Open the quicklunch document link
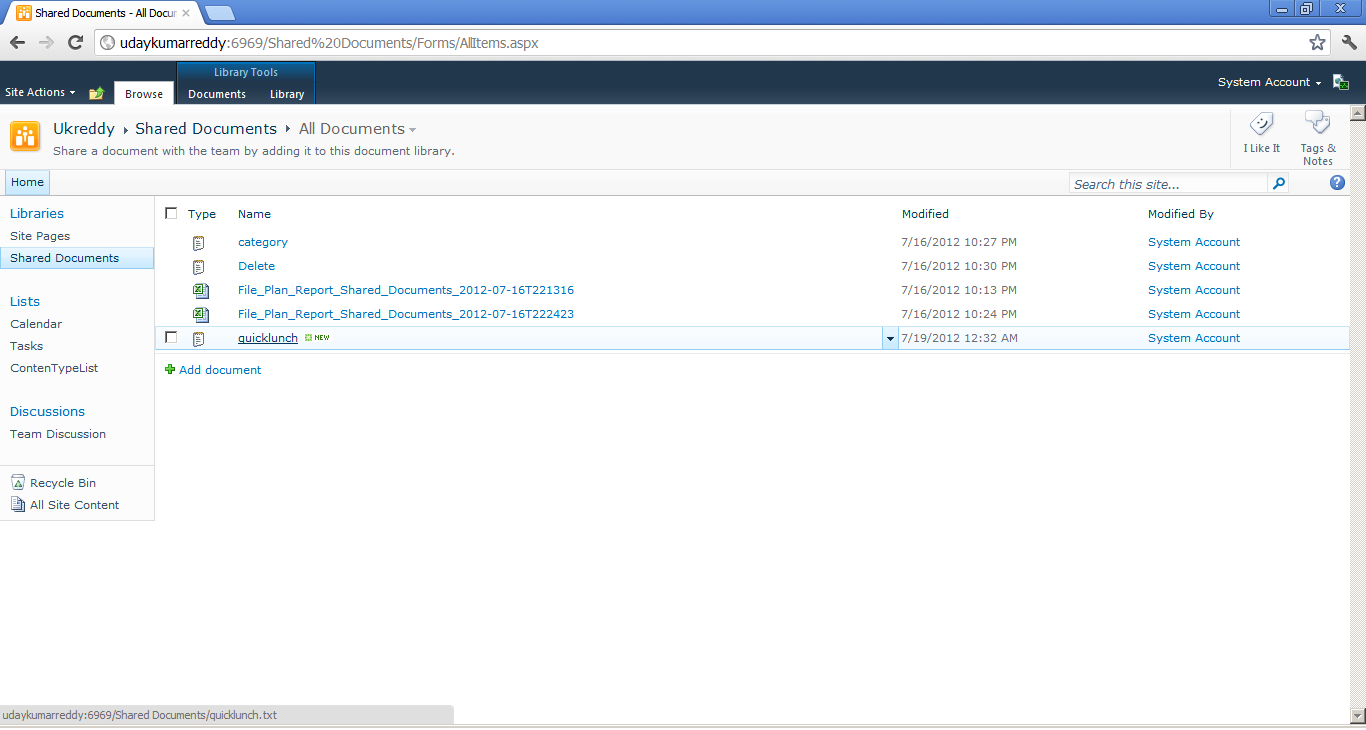 tap(267, 337)
